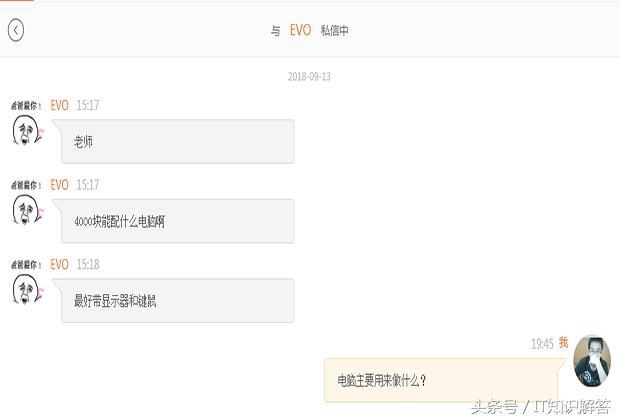Click the 15:18 timestamp
This screenshot has width=620, height=420.
point(88,264)
